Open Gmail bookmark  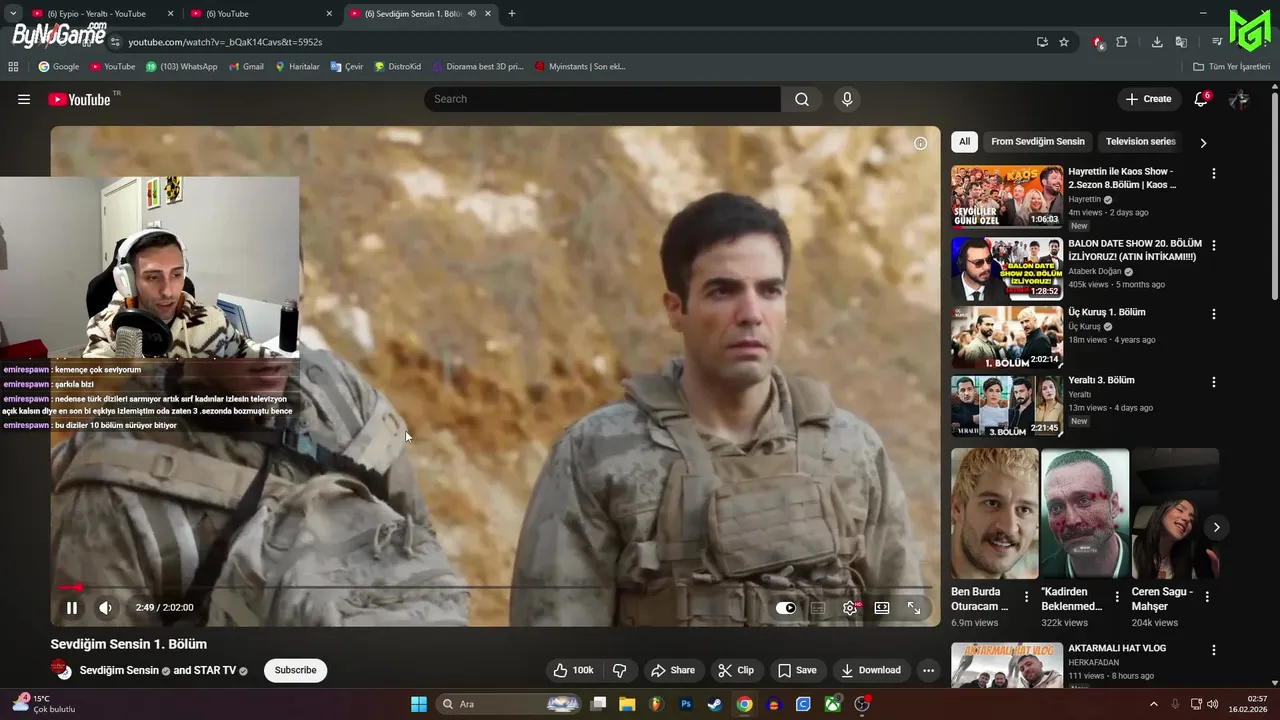246,67
